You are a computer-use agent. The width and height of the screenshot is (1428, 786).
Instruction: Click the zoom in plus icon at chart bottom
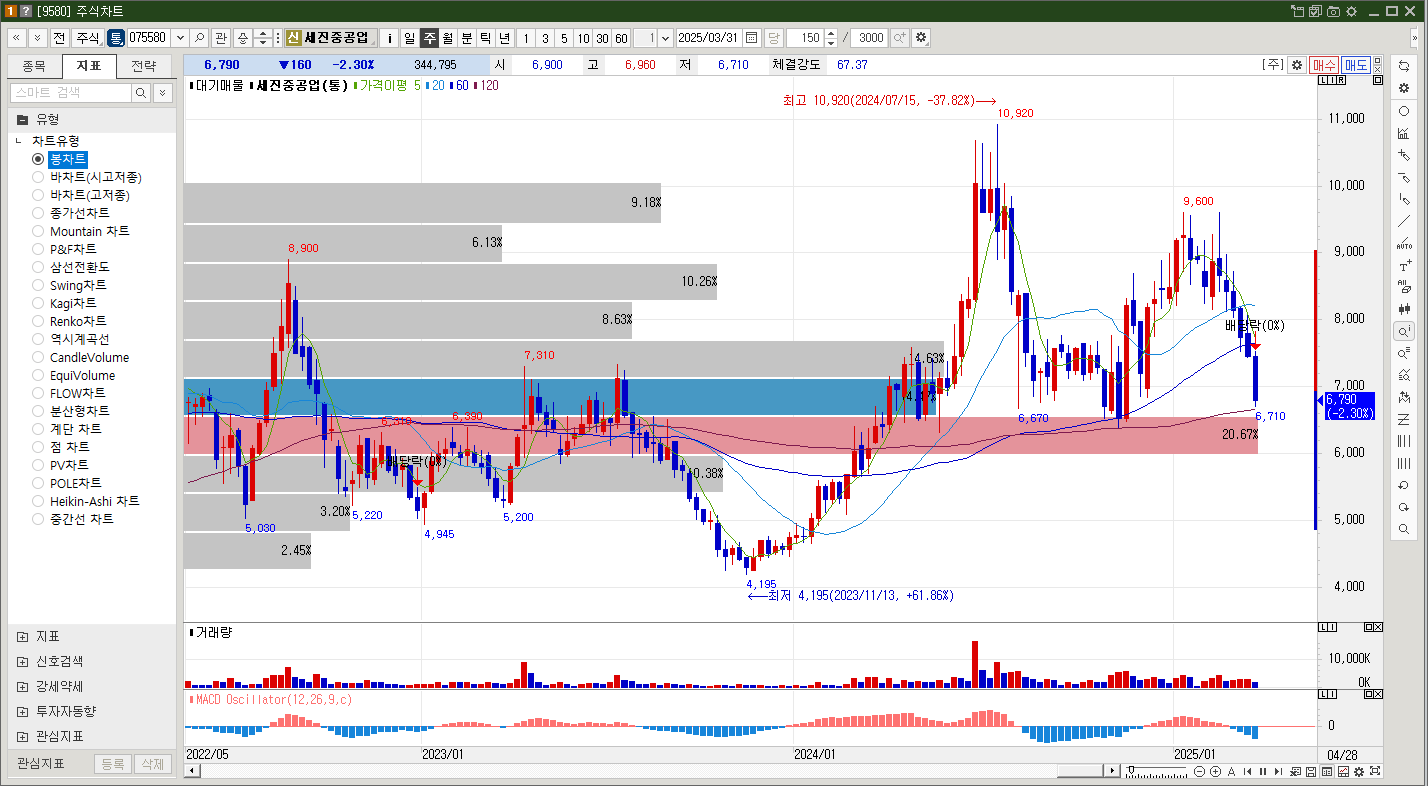[1215, 771]
